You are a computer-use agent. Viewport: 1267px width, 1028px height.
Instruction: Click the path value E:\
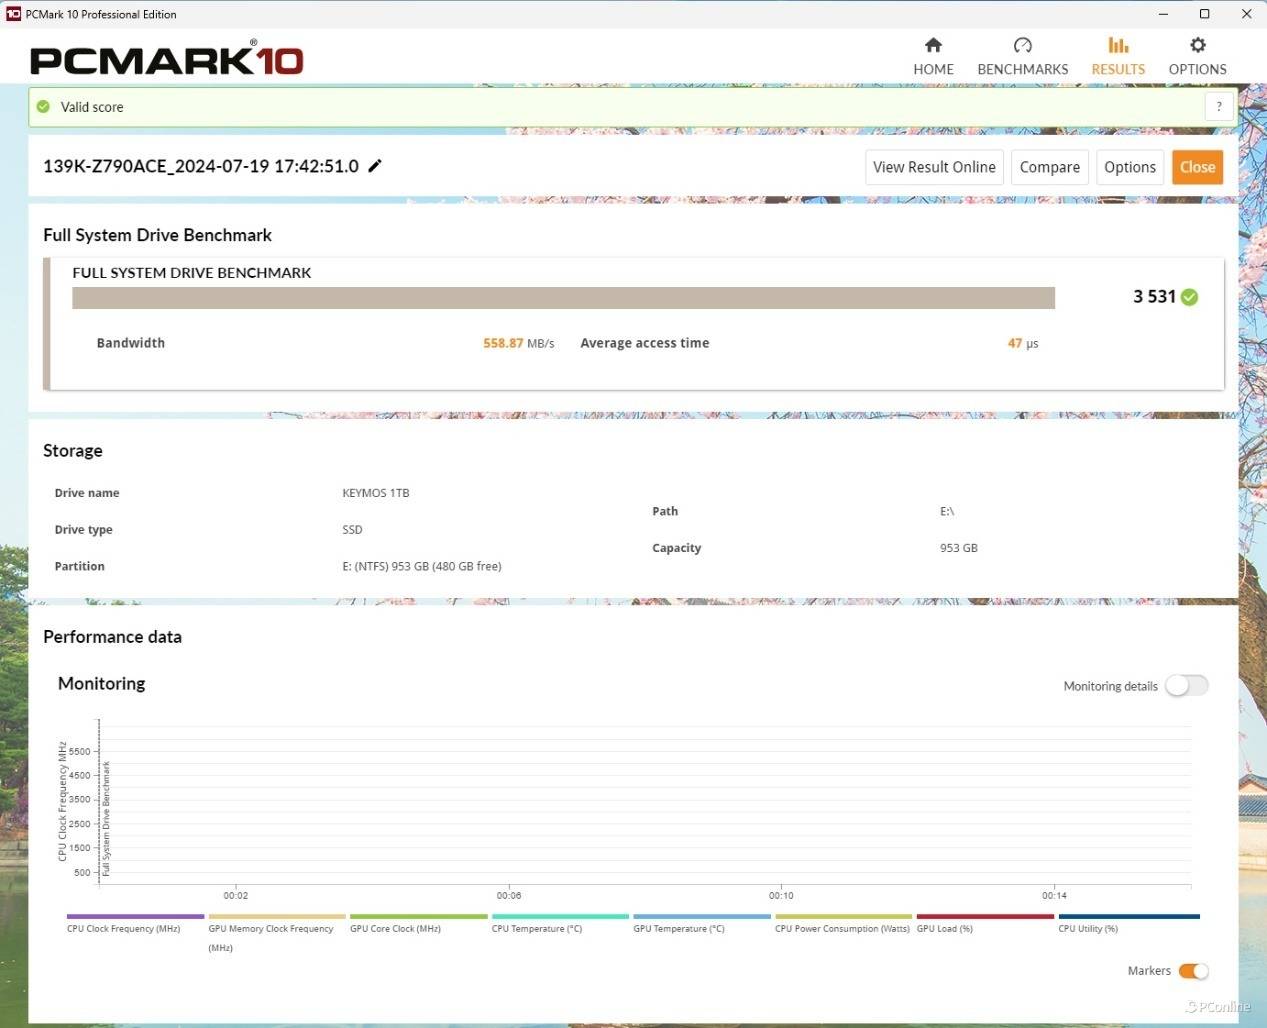(947, 511)
